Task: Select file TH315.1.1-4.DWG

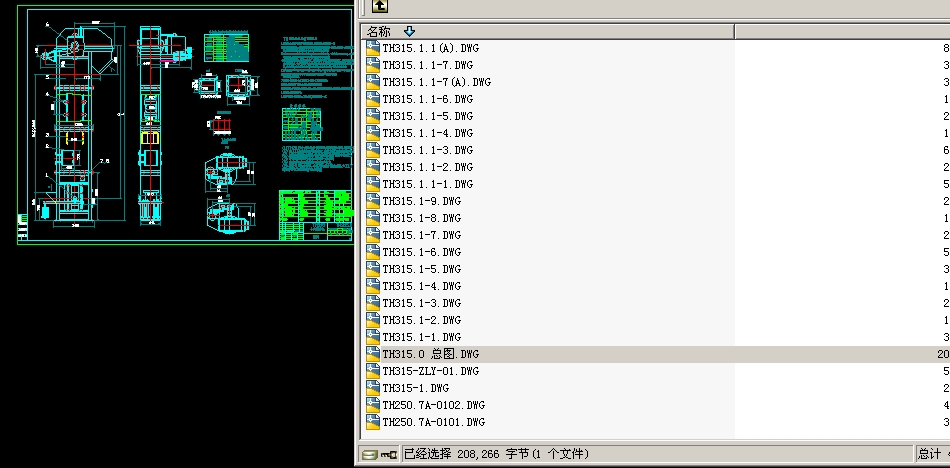Action: point(428,133)
